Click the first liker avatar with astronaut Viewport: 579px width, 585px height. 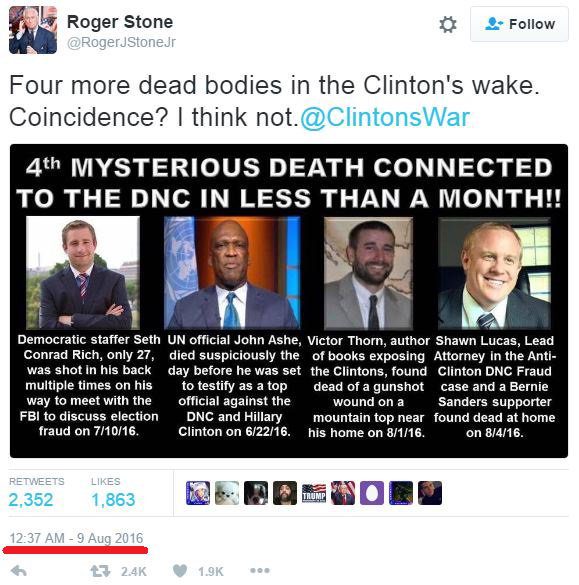coord(198,493)
